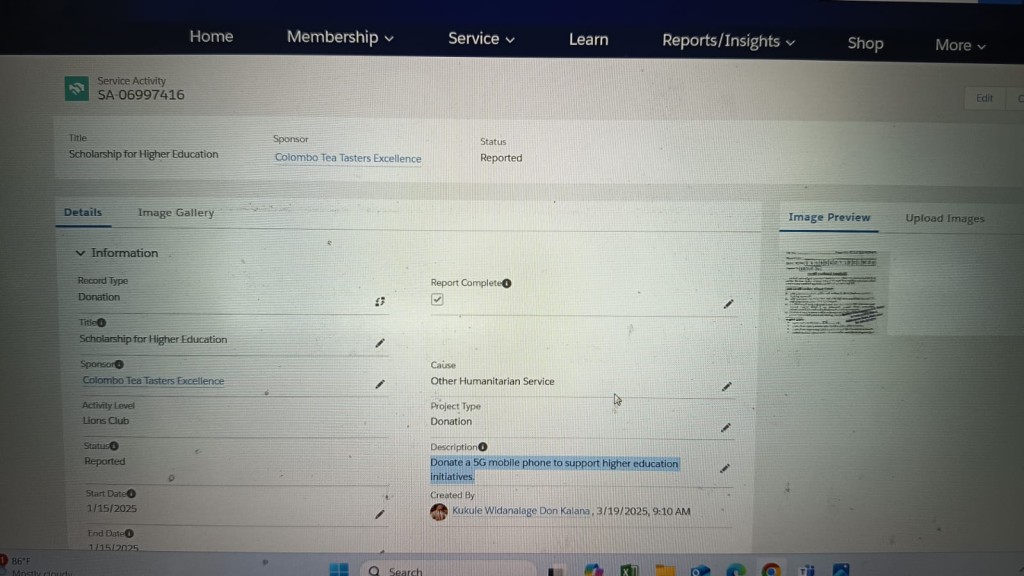Click header Status value 'Reported'

(x=501, y=158)
